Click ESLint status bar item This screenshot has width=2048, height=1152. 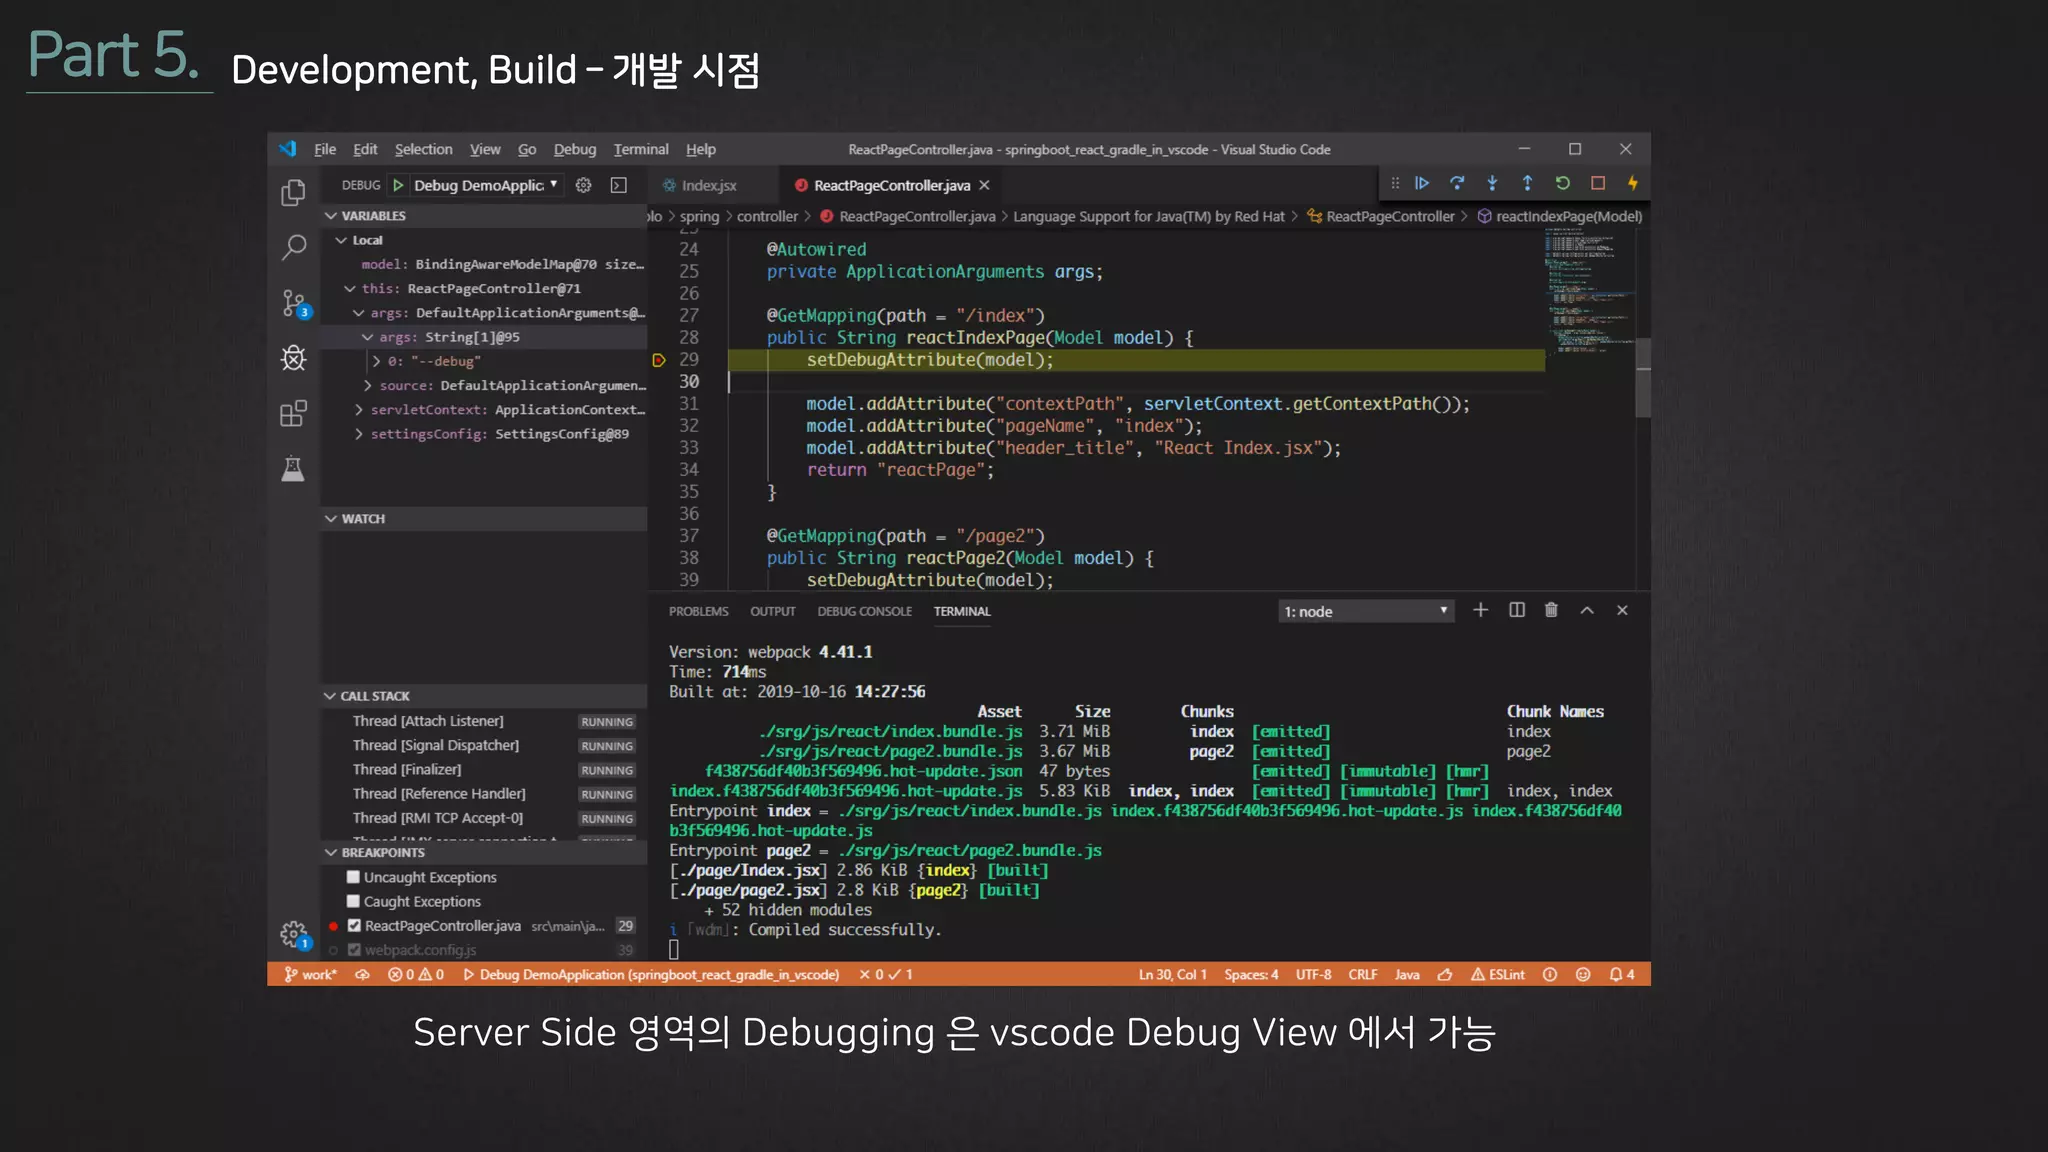[x=1498, y=974]
